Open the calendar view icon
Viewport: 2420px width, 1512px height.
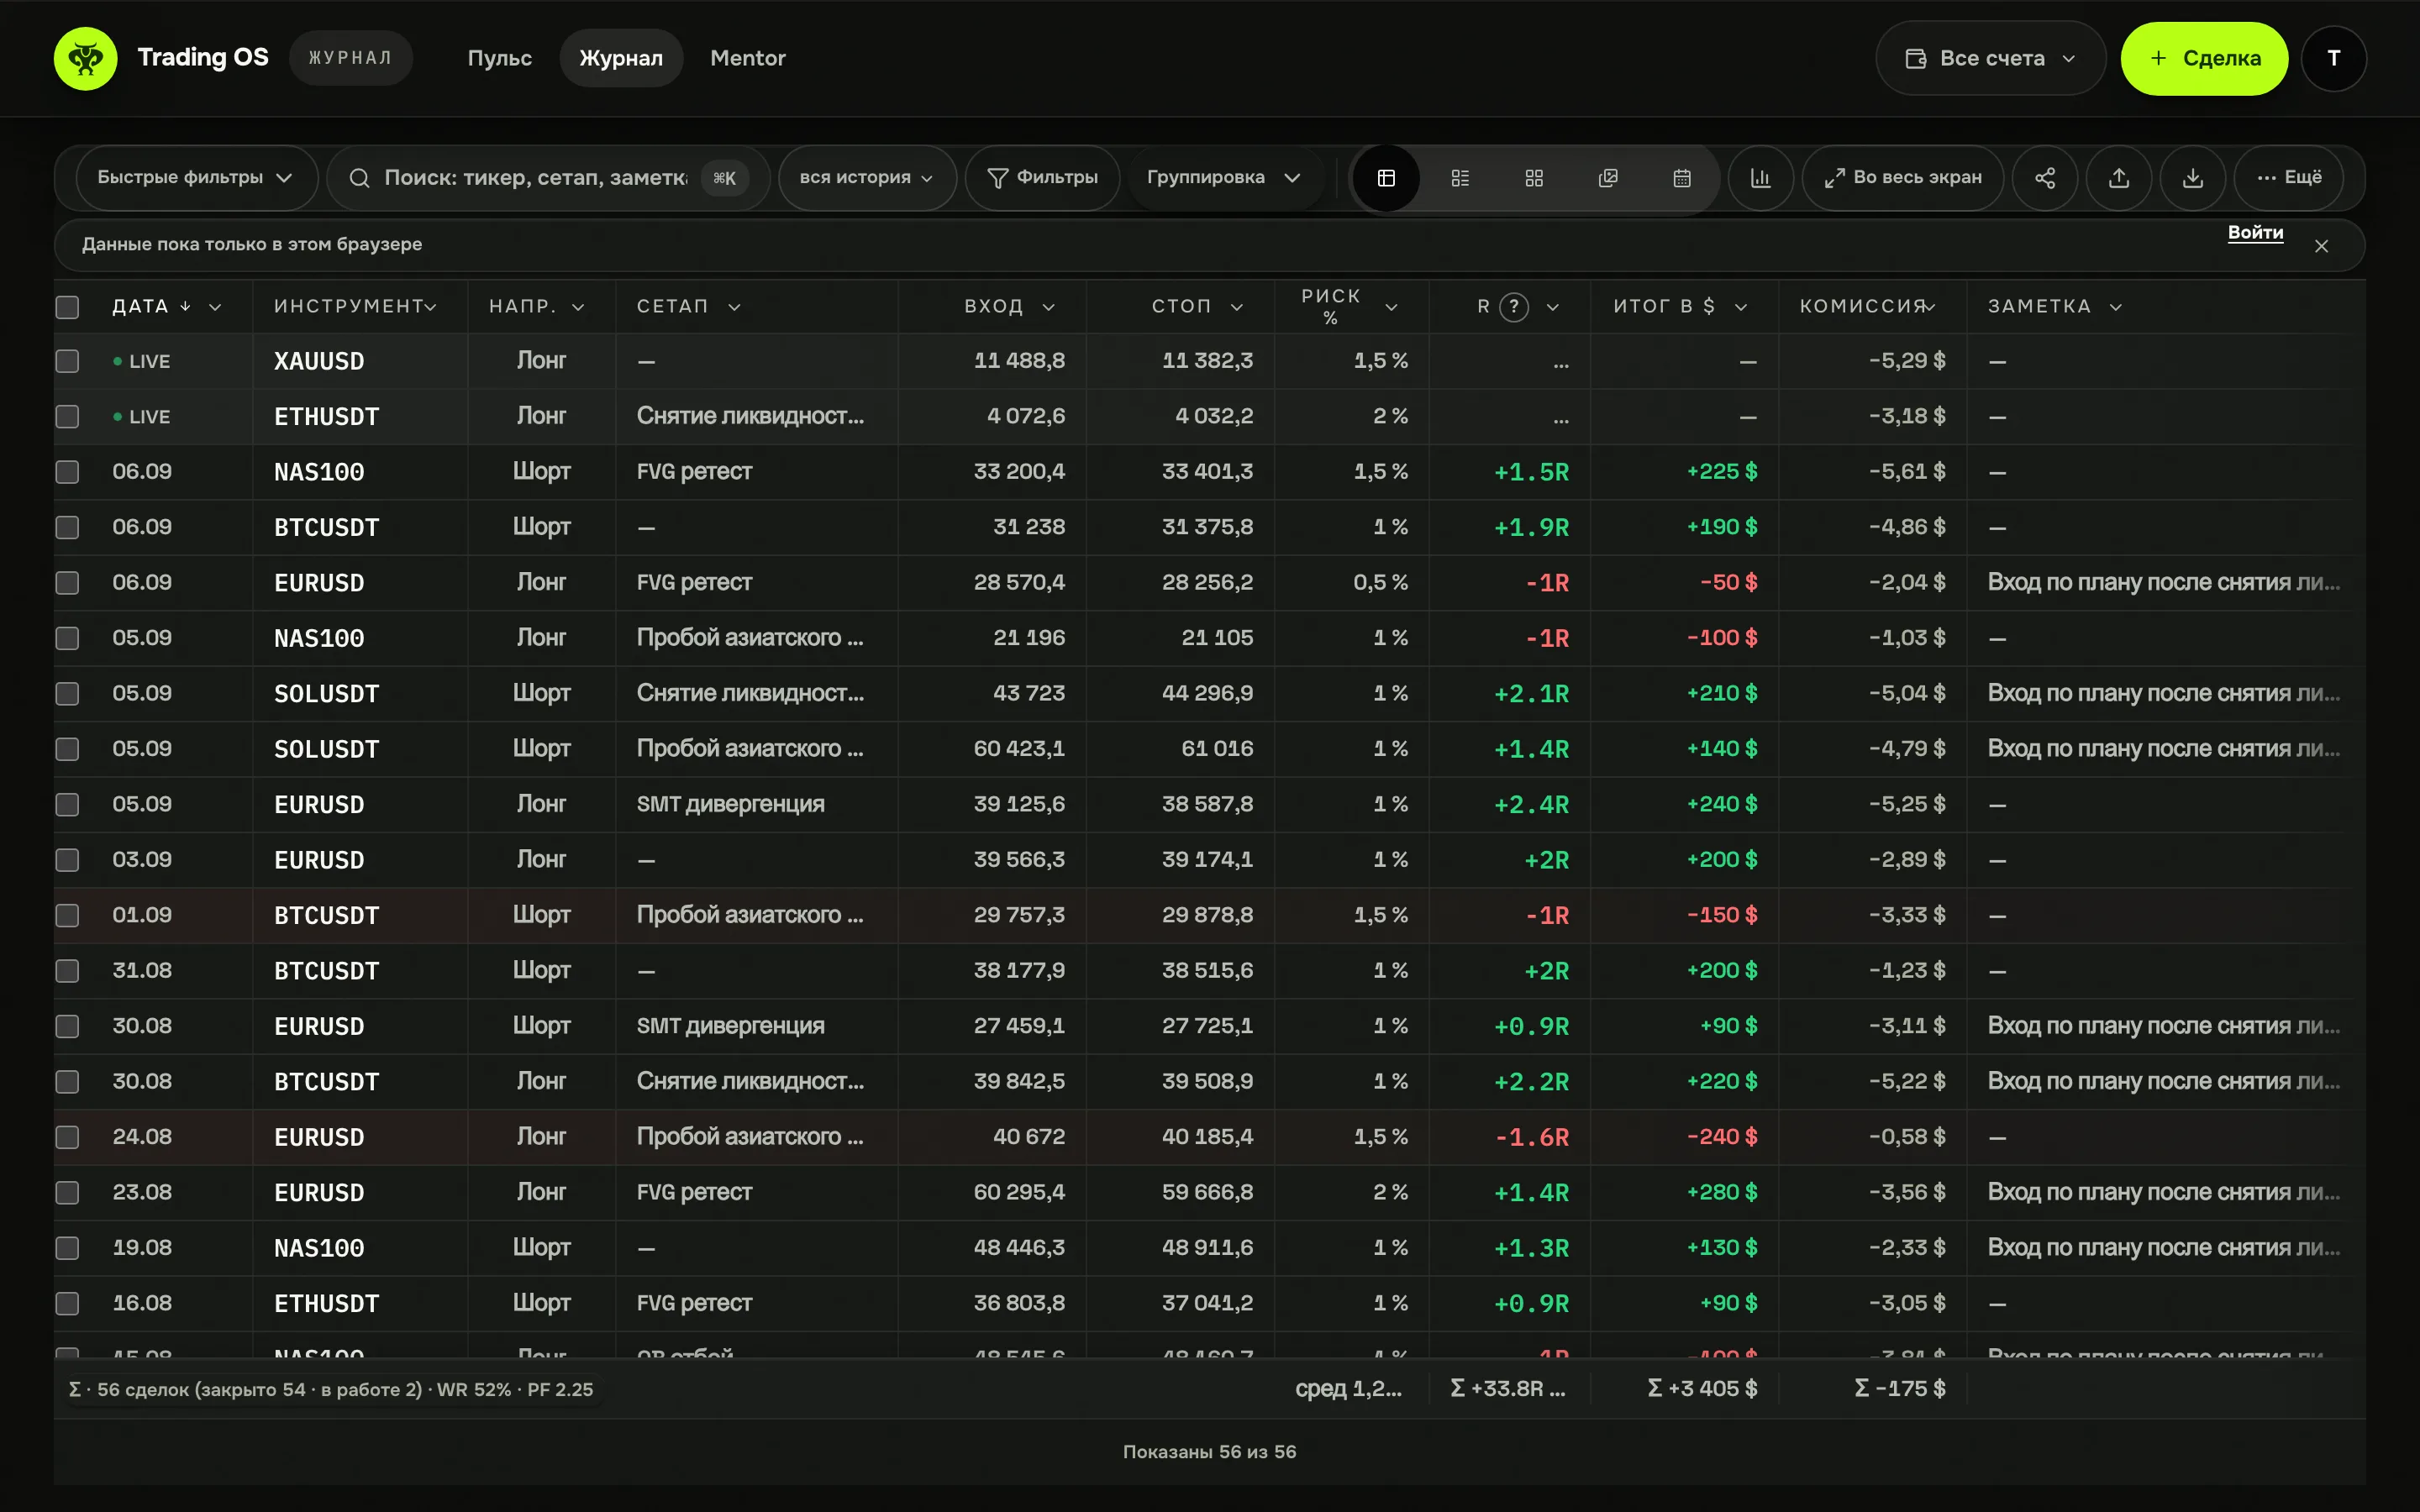pos(1682,178)
